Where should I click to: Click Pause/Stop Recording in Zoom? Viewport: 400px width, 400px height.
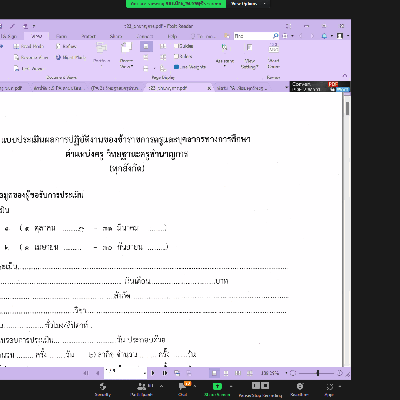click(260, 389)
